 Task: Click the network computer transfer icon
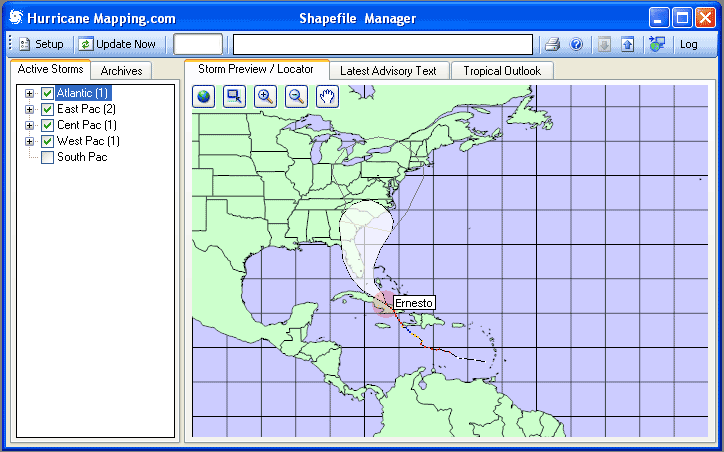pyautogui.click(x=657, y=44)
